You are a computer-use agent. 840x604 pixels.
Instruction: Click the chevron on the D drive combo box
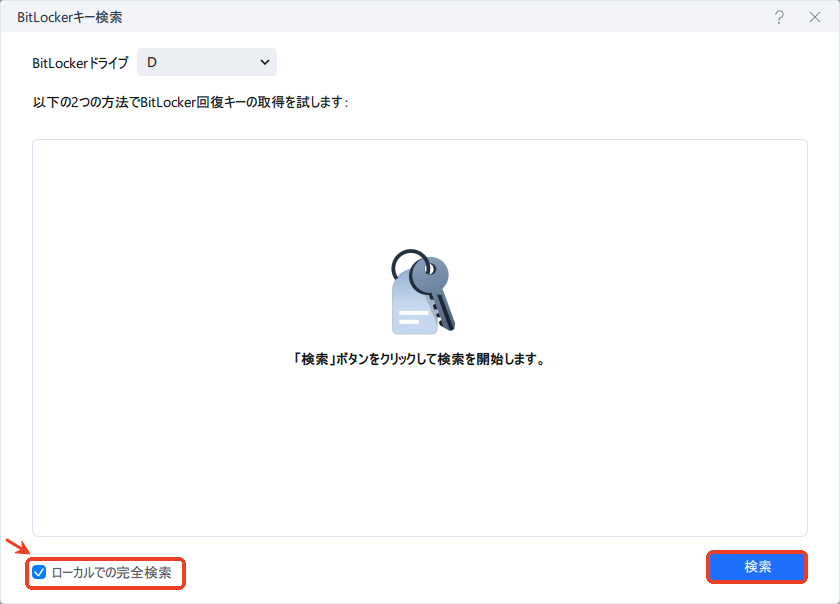[x=265, y=61]
